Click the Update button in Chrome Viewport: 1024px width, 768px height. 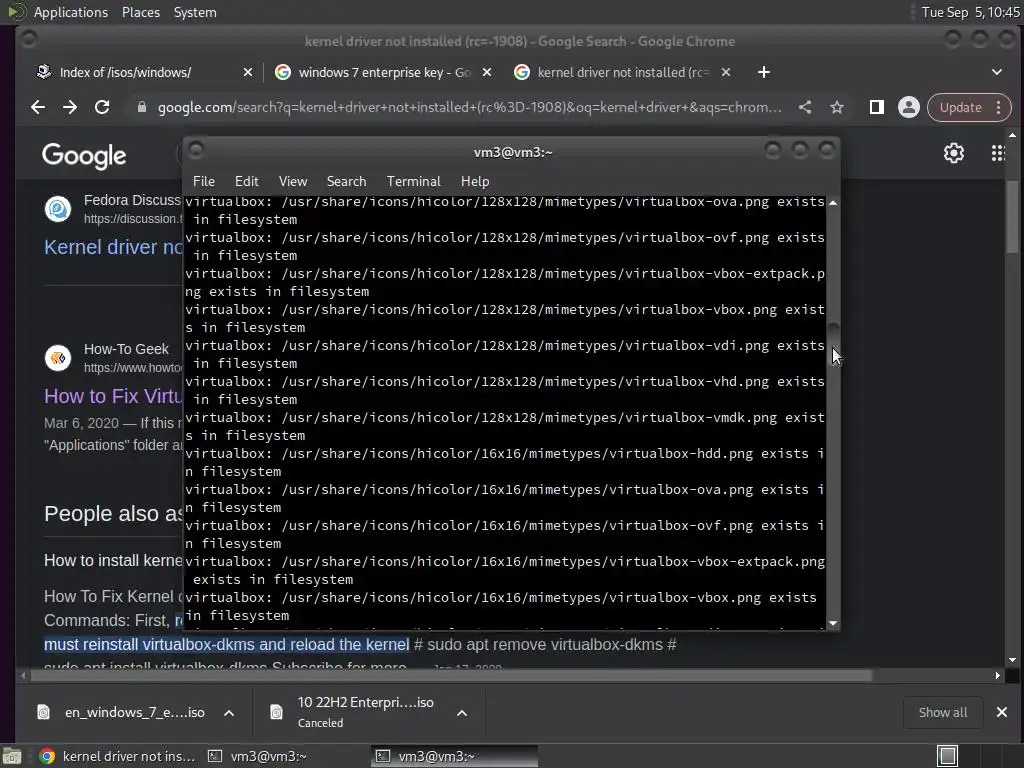pos(960,107)
